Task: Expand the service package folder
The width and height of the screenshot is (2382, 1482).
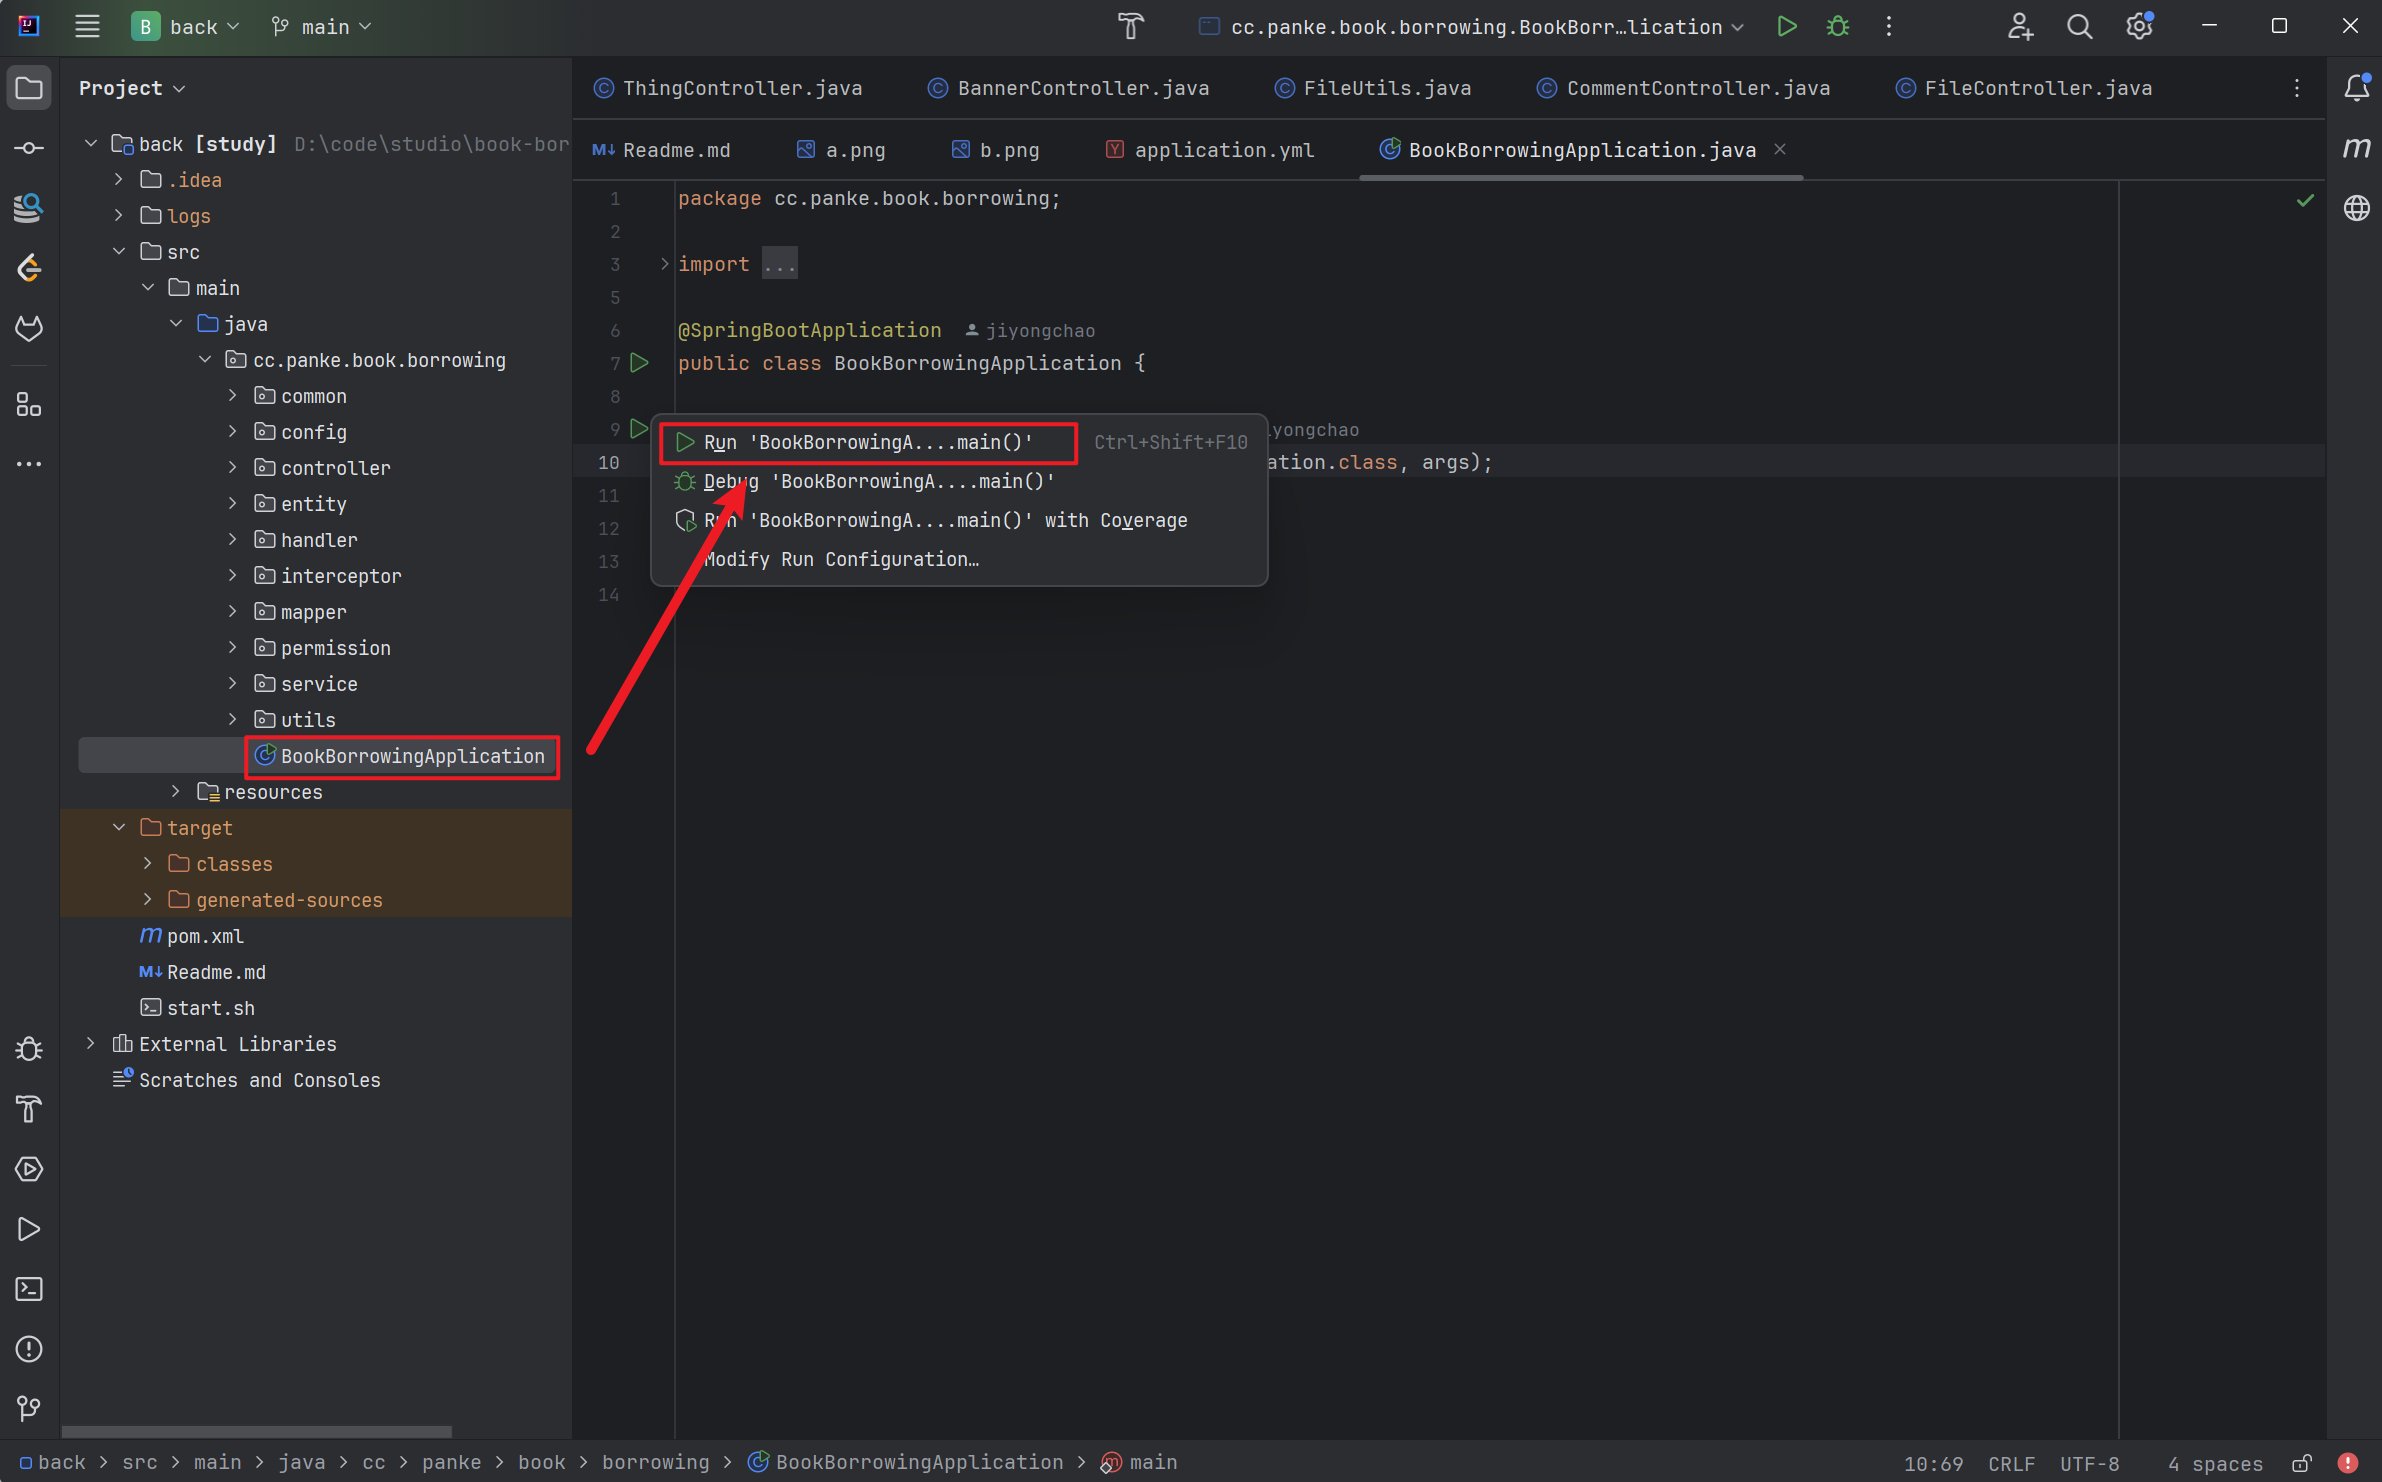Action: (234, 683)
